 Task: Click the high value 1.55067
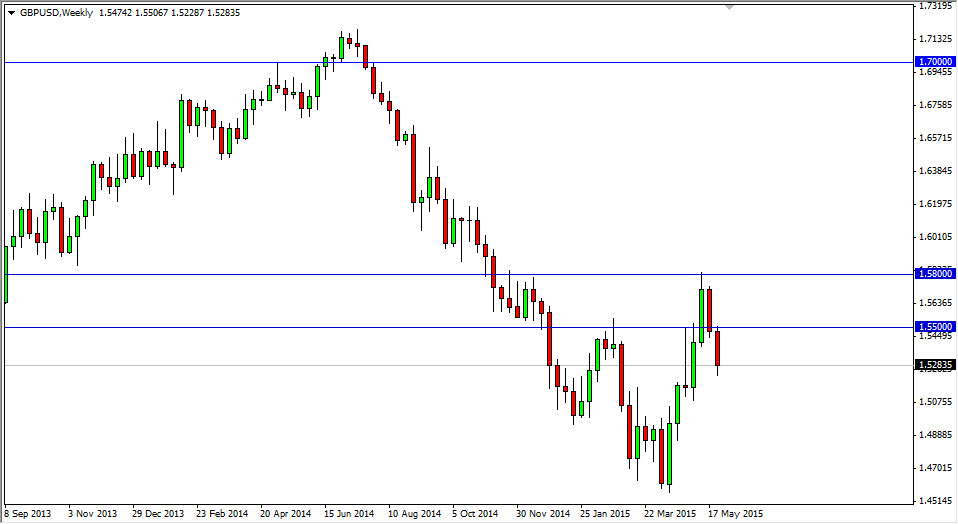pos(152,13)
